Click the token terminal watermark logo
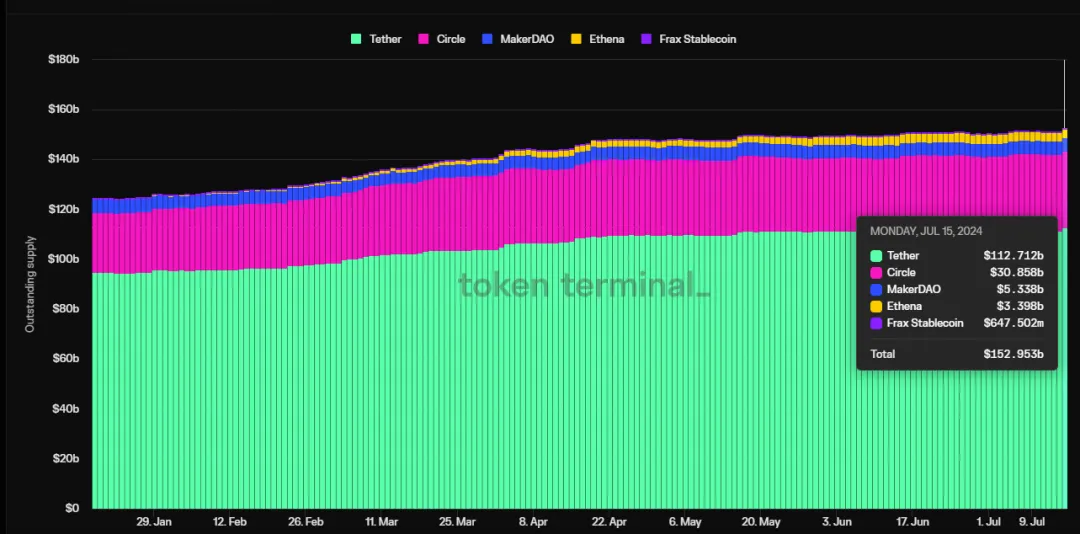 pos(584,285)
